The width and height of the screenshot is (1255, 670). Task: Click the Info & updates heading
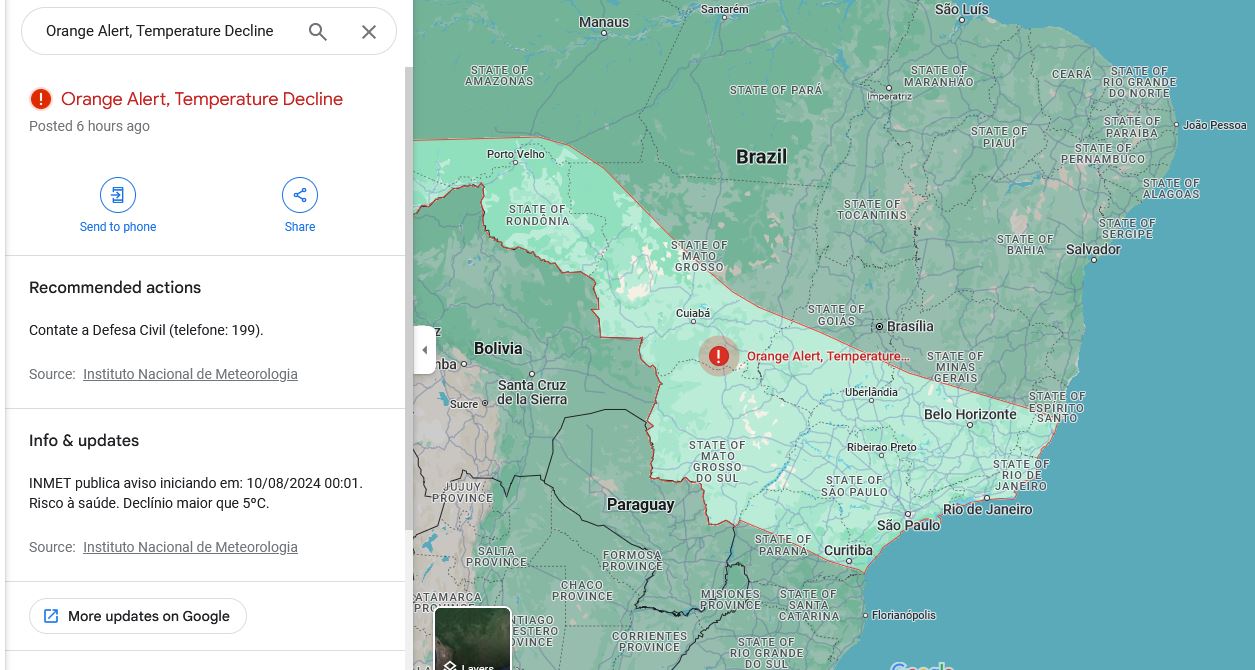pyautogui.click(x=84, y=441)
